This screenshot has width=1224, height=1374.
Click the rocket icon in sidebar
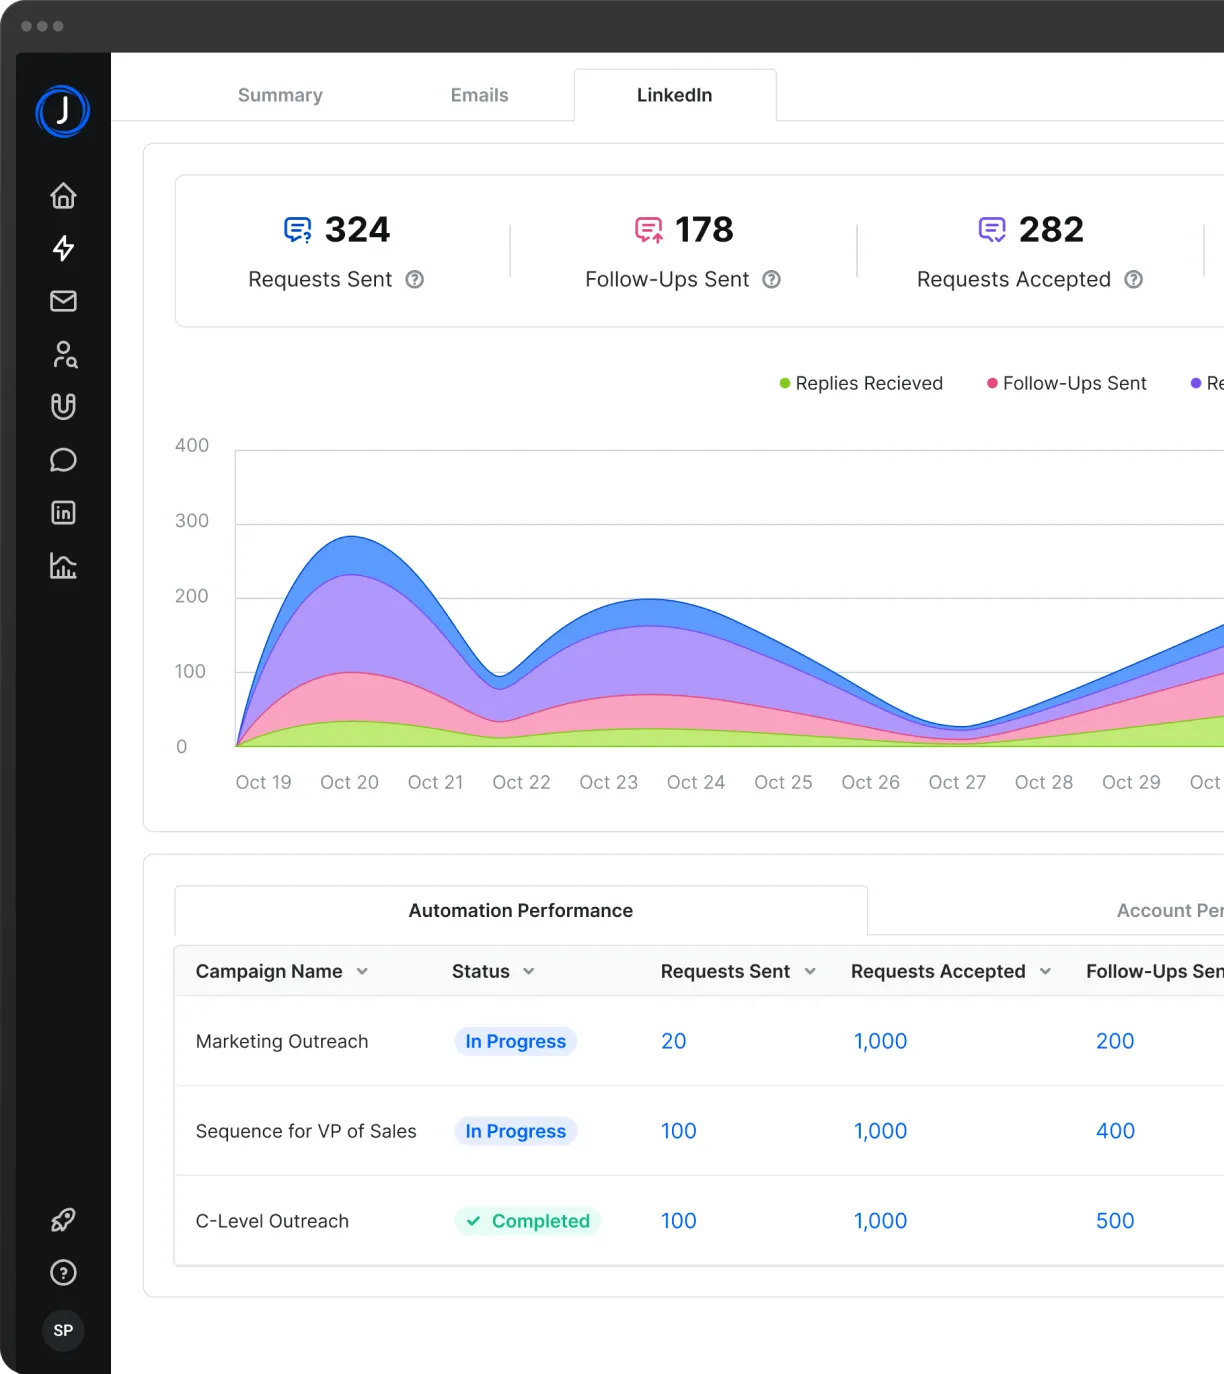tap(63, 1220)
